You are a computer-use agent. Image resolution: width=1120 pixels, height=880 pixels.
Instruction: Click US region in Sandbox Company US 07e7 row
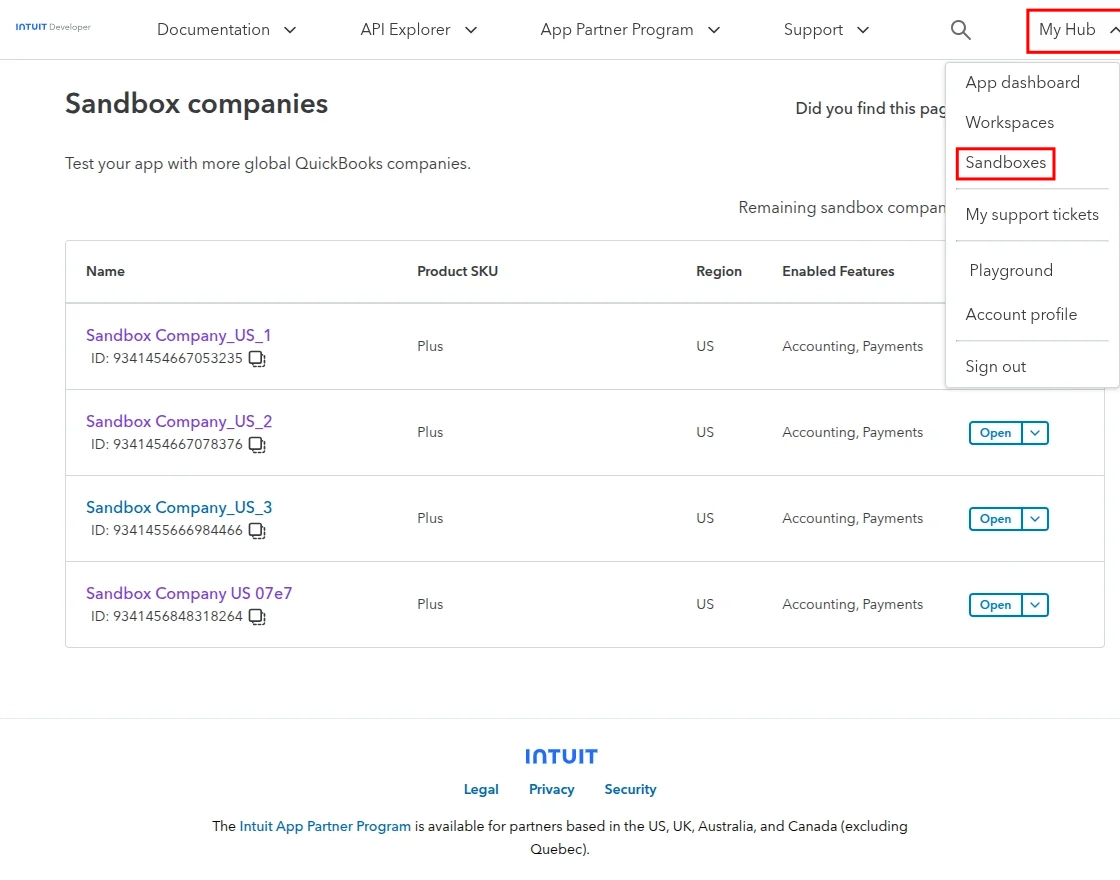click(x=705, y=604)
